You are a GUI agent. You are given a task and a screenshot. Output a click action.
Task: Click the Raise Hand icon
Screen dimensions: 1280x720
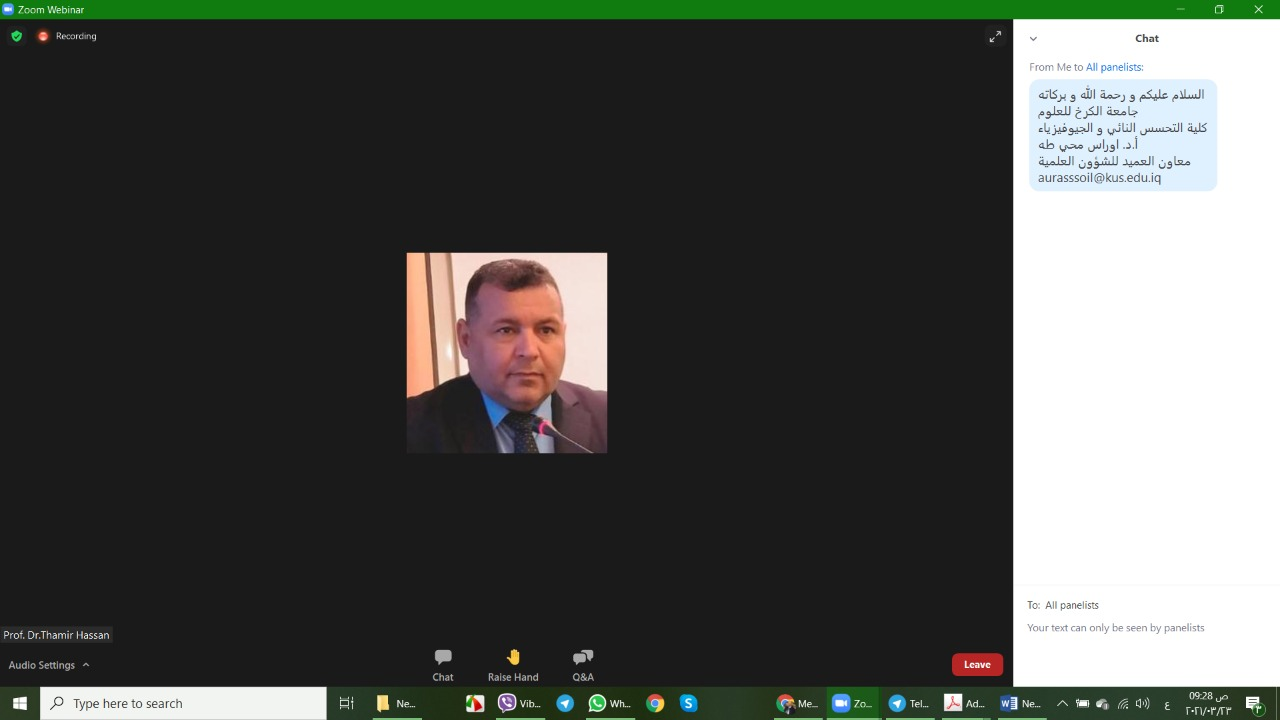coord(513,664)
